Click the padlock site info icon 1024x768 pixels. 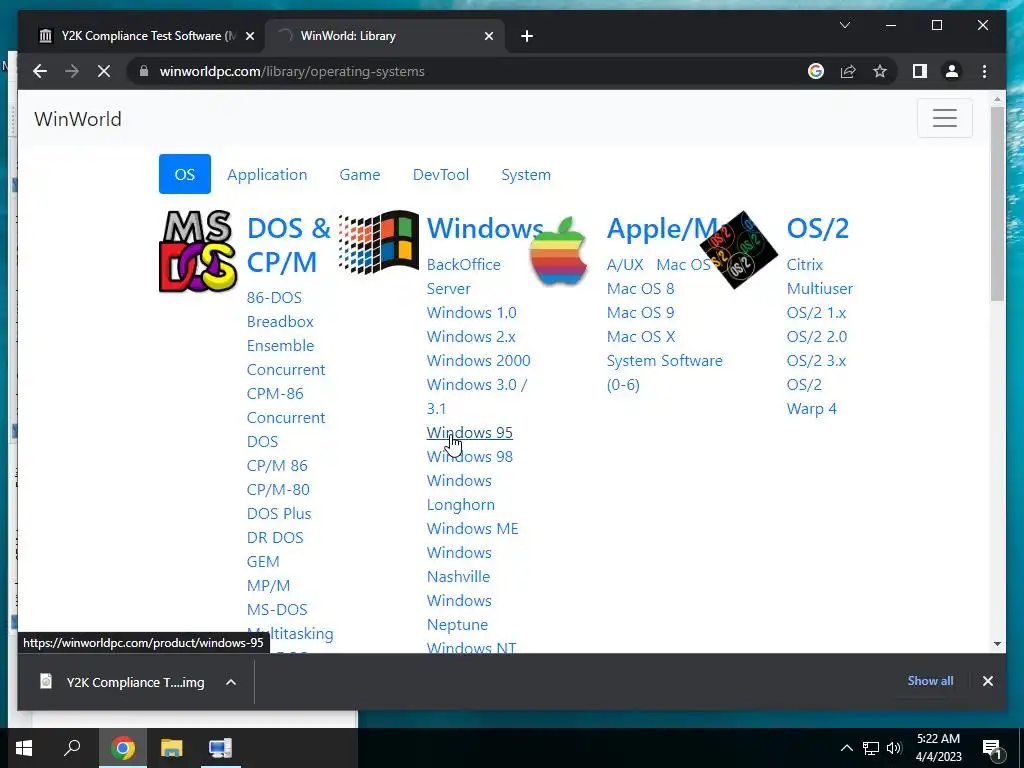(144, 71)
